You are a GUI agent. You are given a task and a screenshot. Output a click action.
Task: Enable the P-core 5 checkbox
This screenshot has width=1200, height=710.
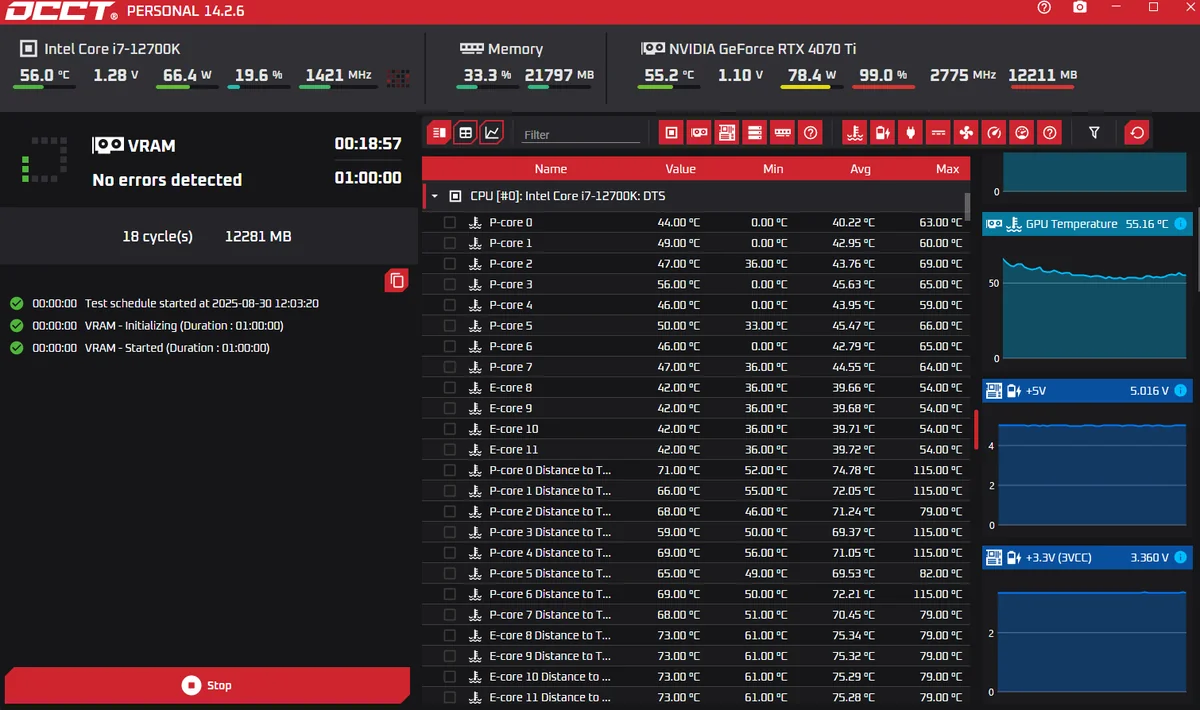pos(450,326)
